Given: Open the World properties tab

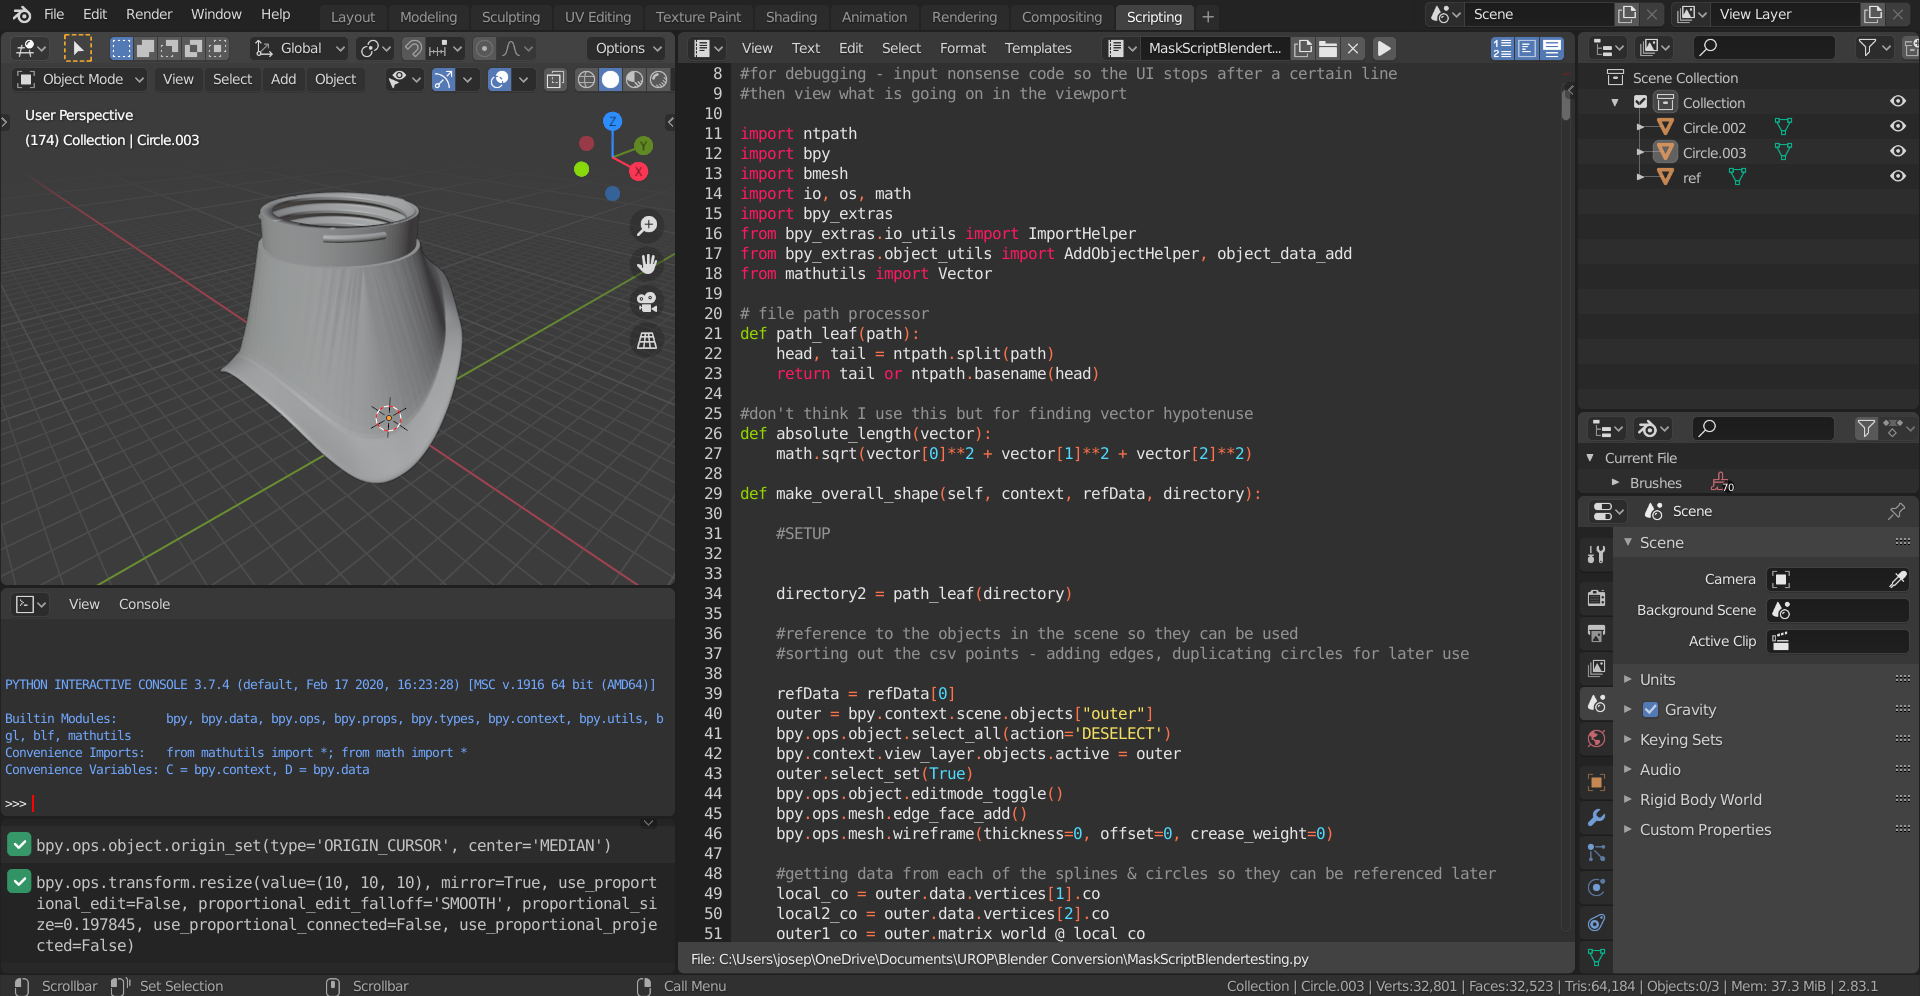Looking at the screenshot, I should pyautogui.click(x=1596, y=739).
